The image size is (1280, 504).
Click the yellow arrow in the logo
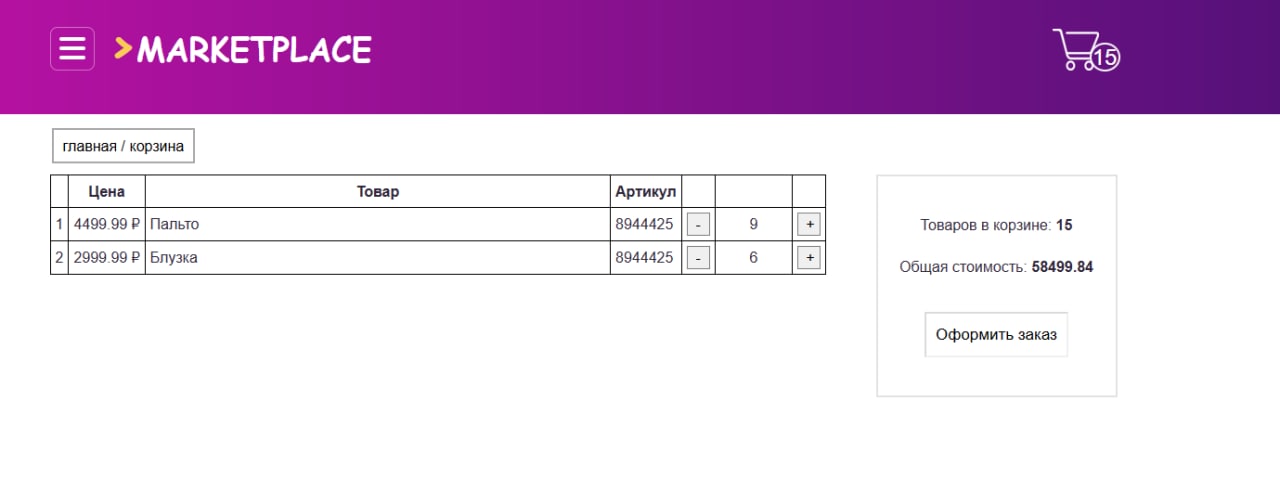123,48
